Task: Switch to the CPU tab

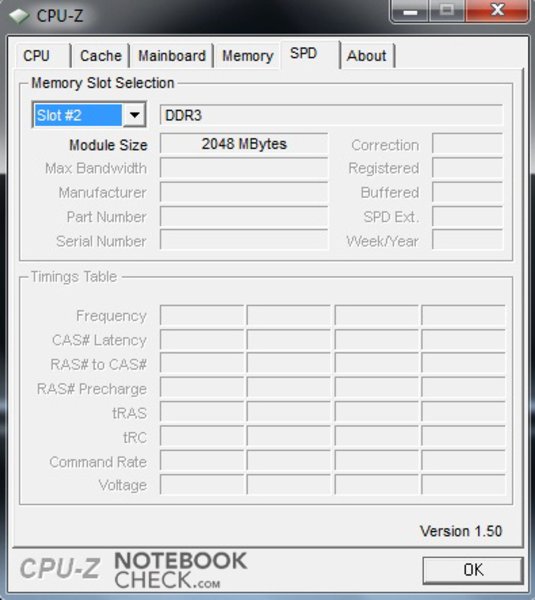Action: (x=43, y=56)
